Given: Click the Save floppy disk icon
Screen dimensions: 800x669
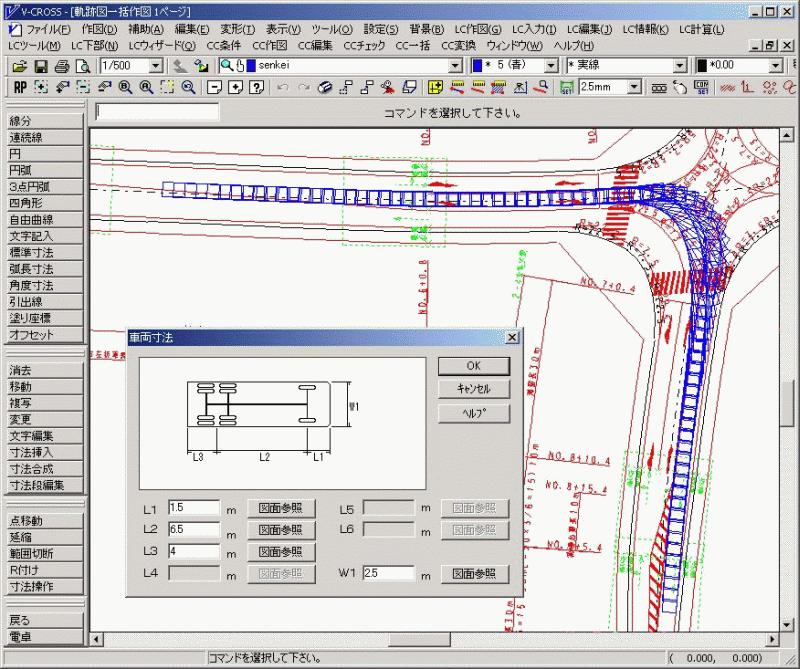Looking at the screenshot, I should [41, 65].
